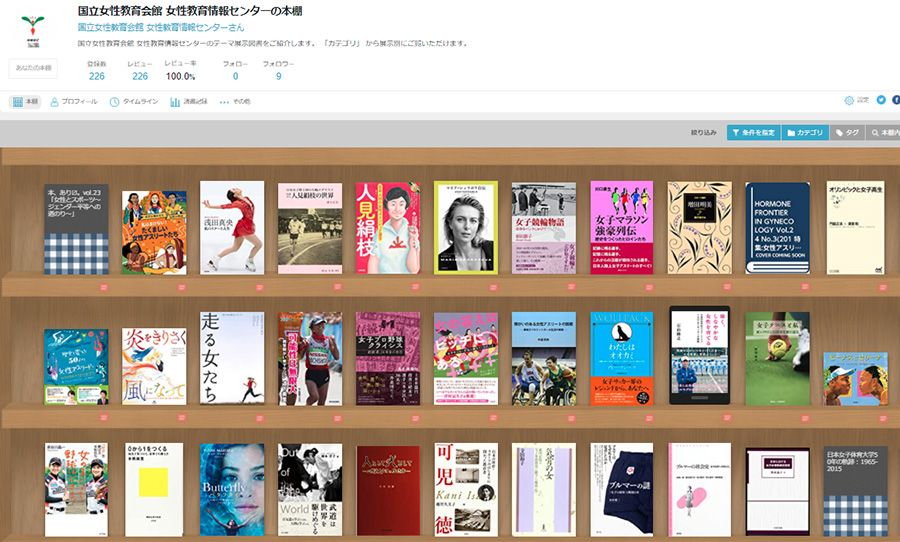900x542 pixels.
Task: Open the 女子競輪物語 book cover
Action: pos(544,229)
